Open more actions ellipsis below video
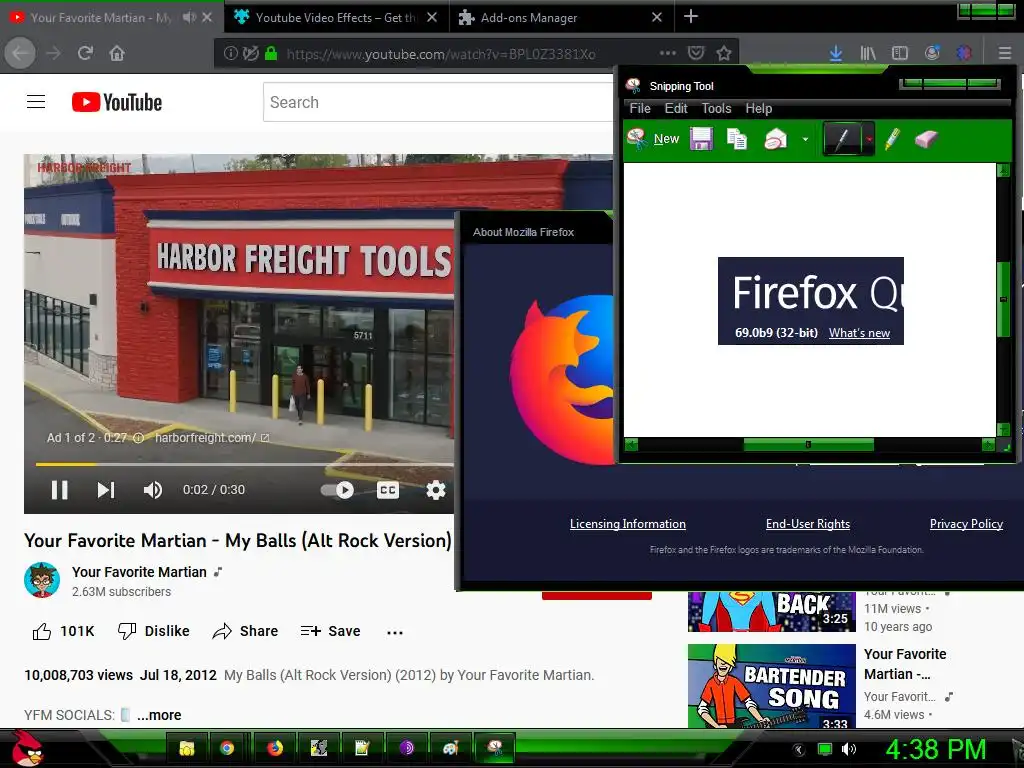Viewport: 1024px width, 768px height. pos(394,632)
